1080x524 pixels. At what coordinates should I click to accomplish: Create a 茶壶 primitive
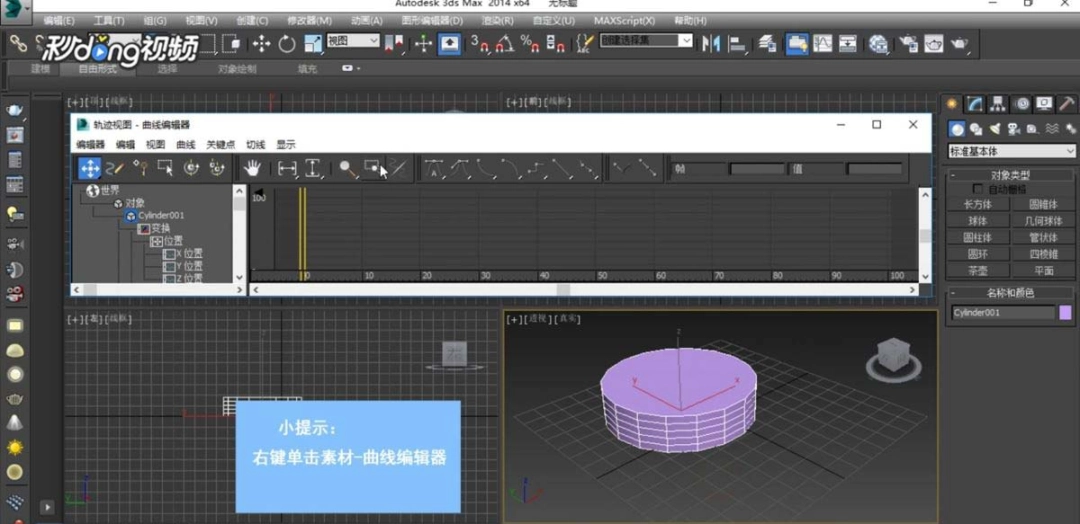click(x=977, y=271)
